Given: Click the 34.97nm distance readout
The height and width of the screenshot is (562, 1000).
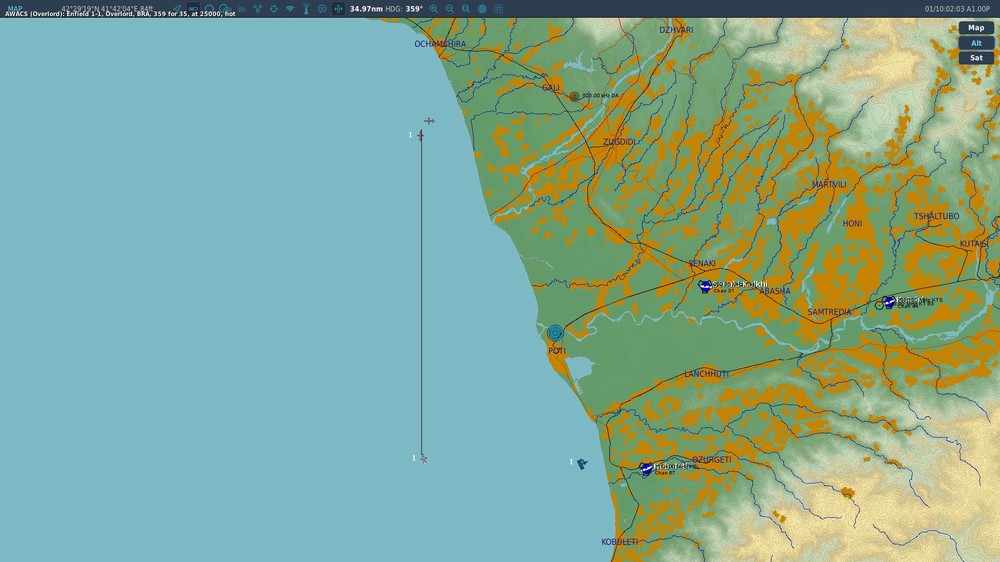Looking at the screenshot, I should click(x=366, y=9).
